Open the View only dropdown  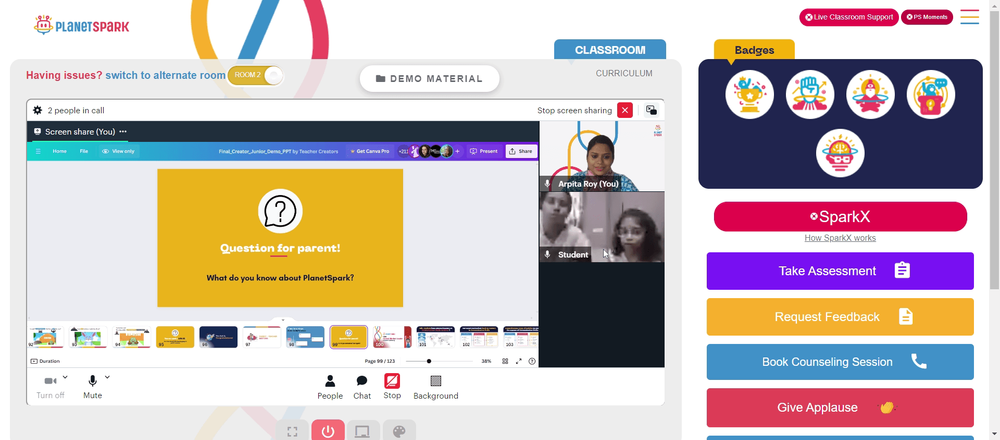(118, 151)
